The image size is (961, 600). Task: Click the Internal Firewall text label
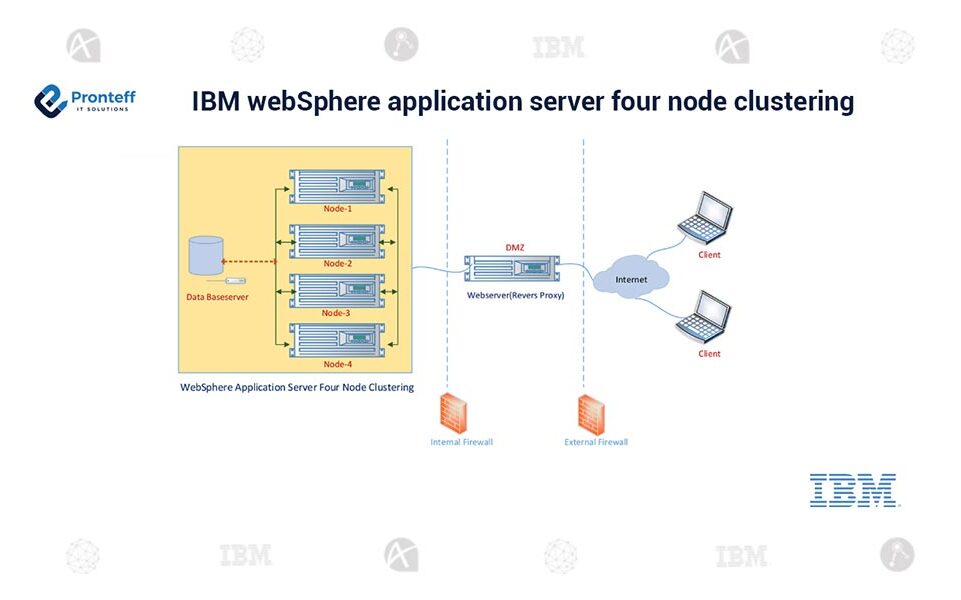pyautogui.click(x=461, y=442)
